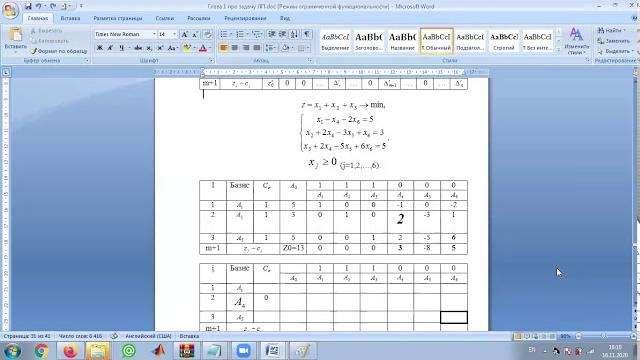Open the Разметка страницы tab

[x=118, y=18]
